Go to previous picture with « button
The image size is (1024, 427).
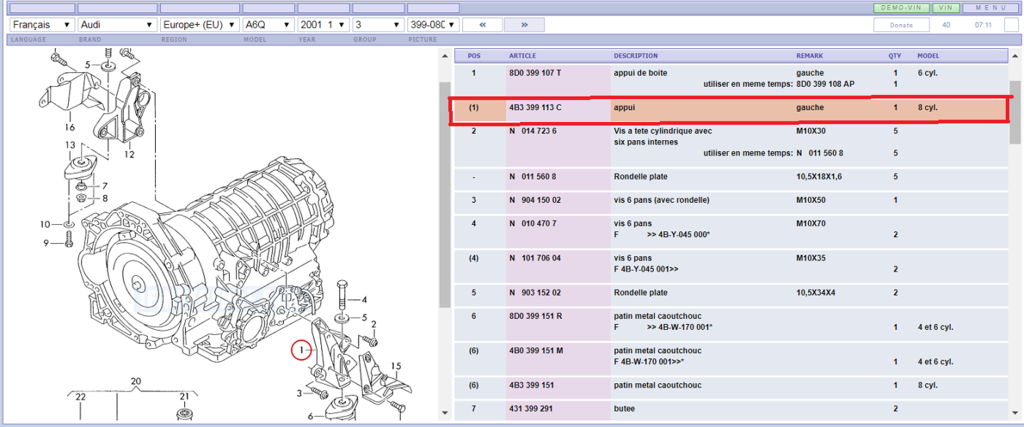click(482, 24)
